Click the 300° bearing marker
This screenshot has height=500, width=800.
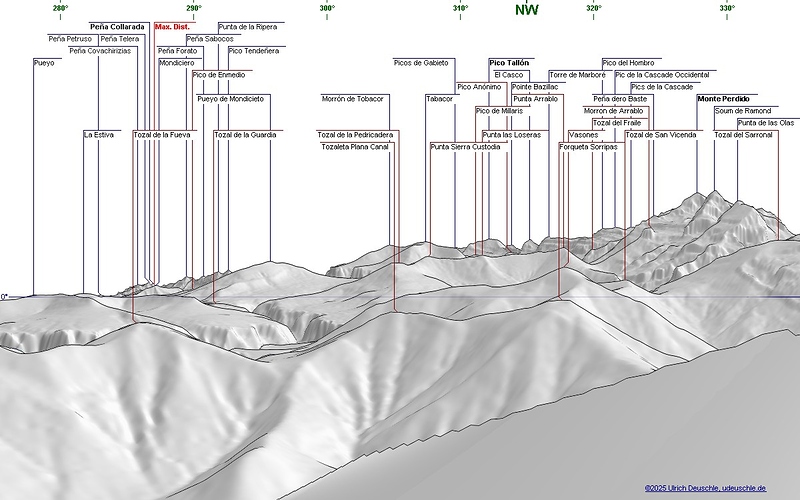(x=327, y=8)
